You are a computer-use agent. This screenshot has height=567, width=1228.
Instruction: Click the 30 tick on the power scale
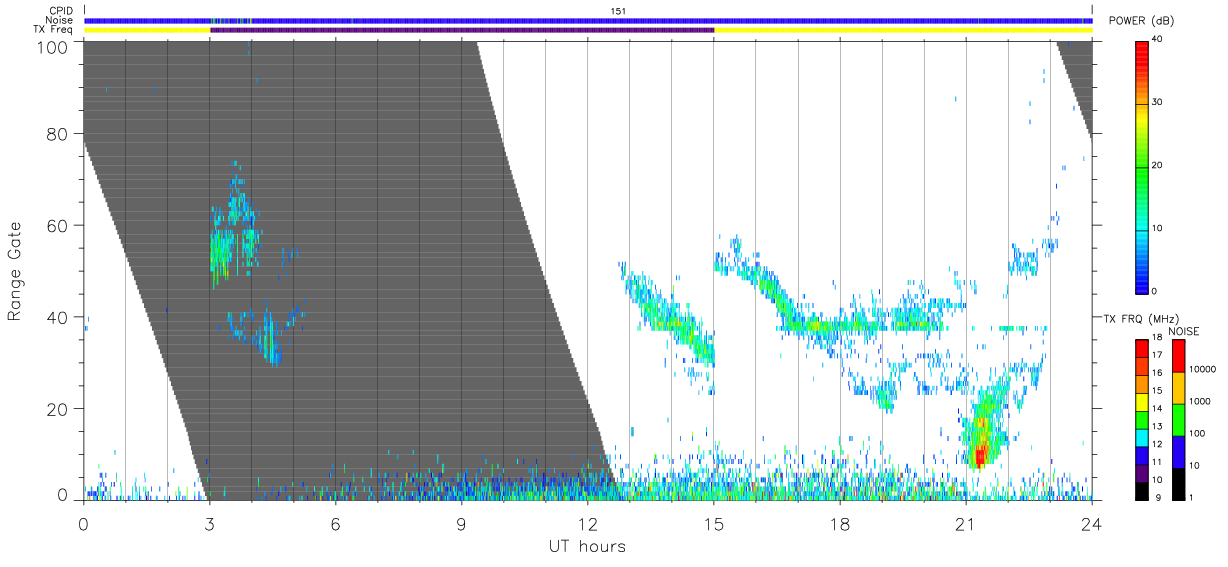pyautogui.click(x=1159, y=103)
